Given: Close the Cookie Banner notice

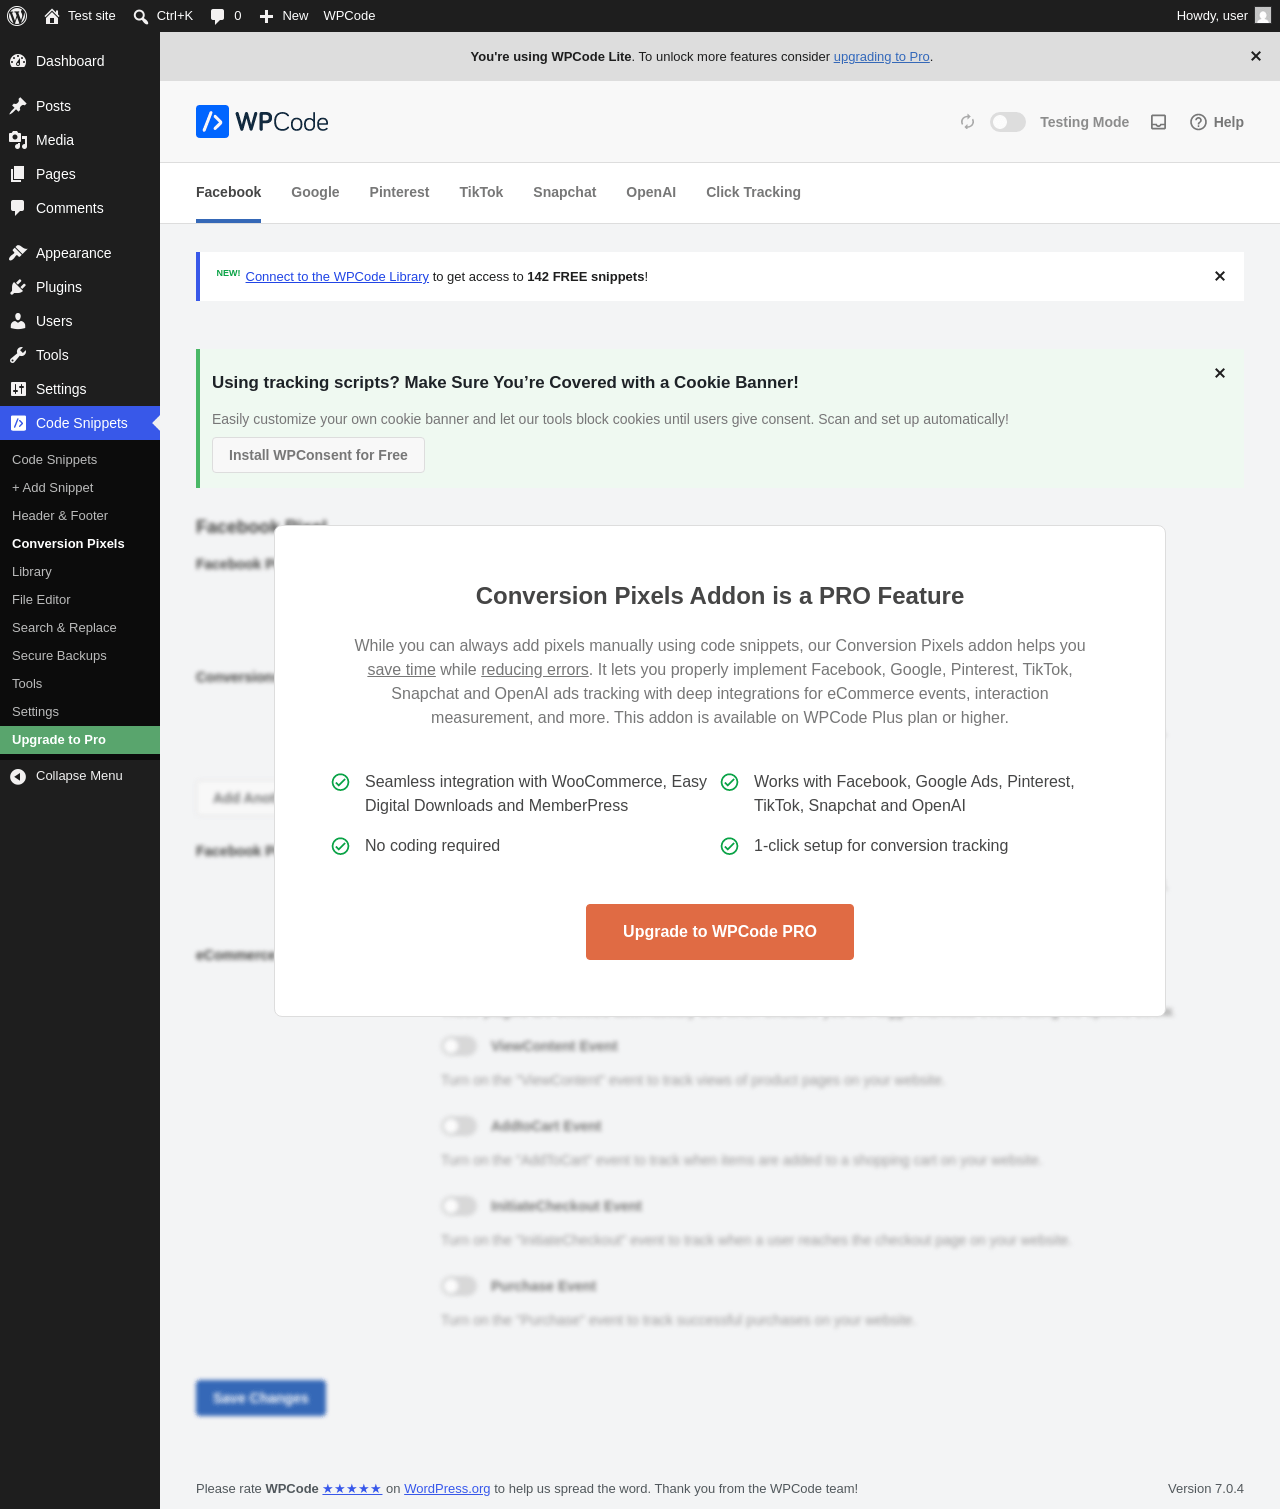Looking at the screenshot, I should pos(1220,373).
